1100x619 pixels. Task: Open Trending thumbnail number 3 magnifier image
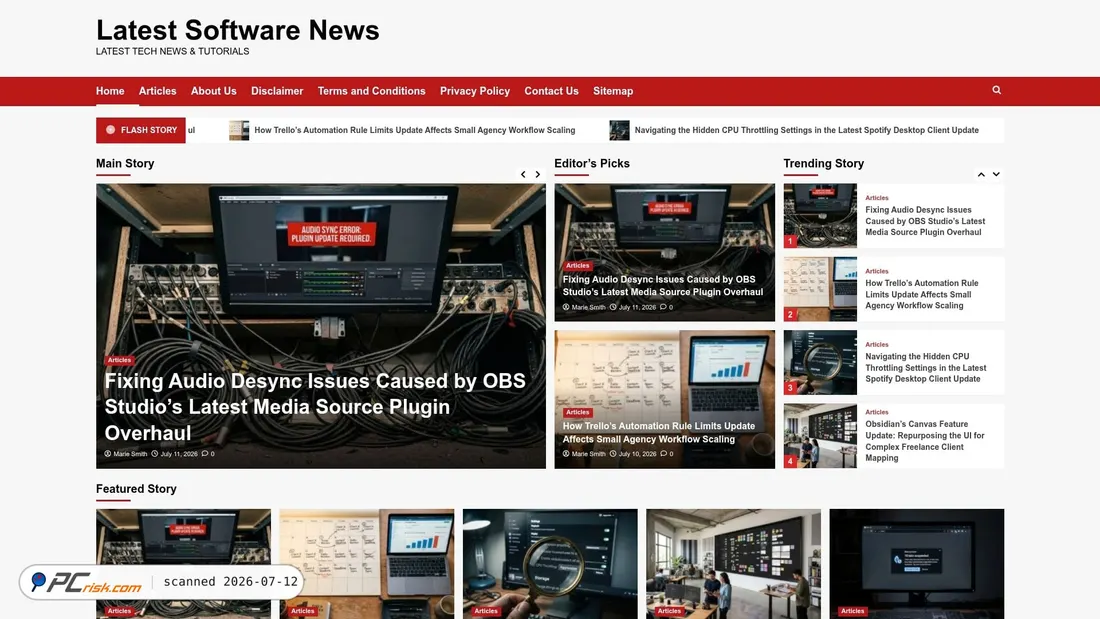(820, 362)
